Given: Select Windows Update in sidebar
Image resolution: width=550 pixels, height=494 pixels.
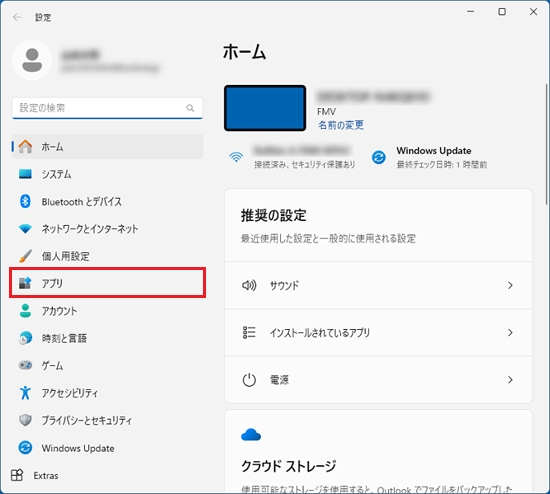Looking at the screenshot, I should [x=107, y=448].
